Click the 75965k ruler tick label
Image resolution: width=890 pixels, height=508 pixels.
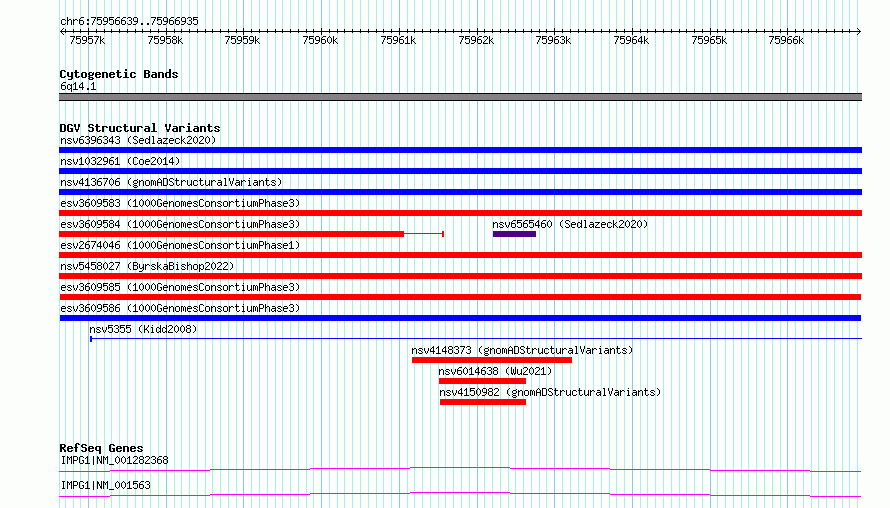click(709, 40)
